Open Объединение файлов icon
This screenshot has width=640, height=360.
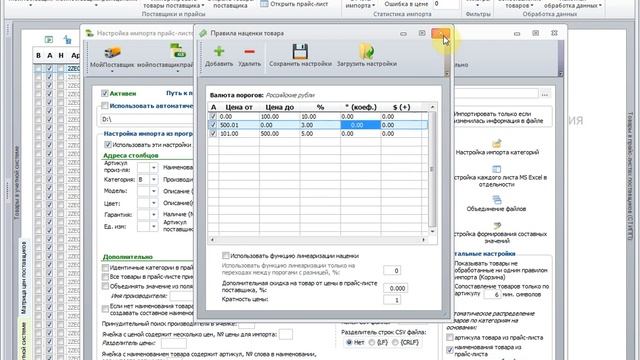tap(497, 200)
